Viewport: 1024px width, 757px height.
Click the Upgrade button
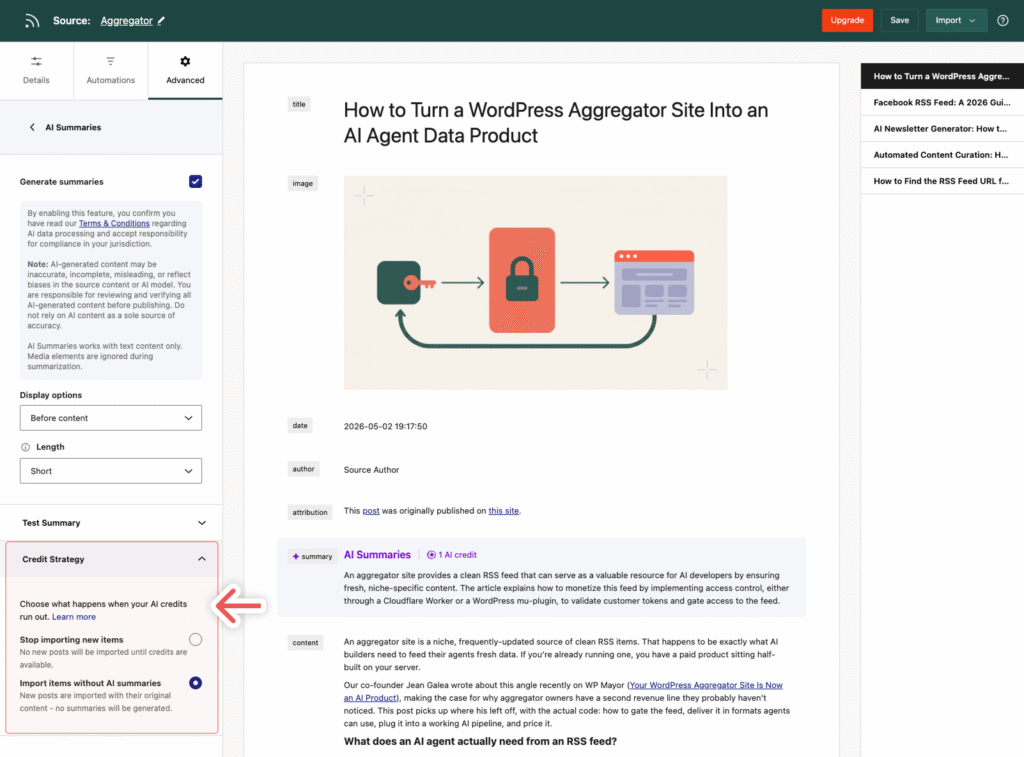click(x=847, y=20)
